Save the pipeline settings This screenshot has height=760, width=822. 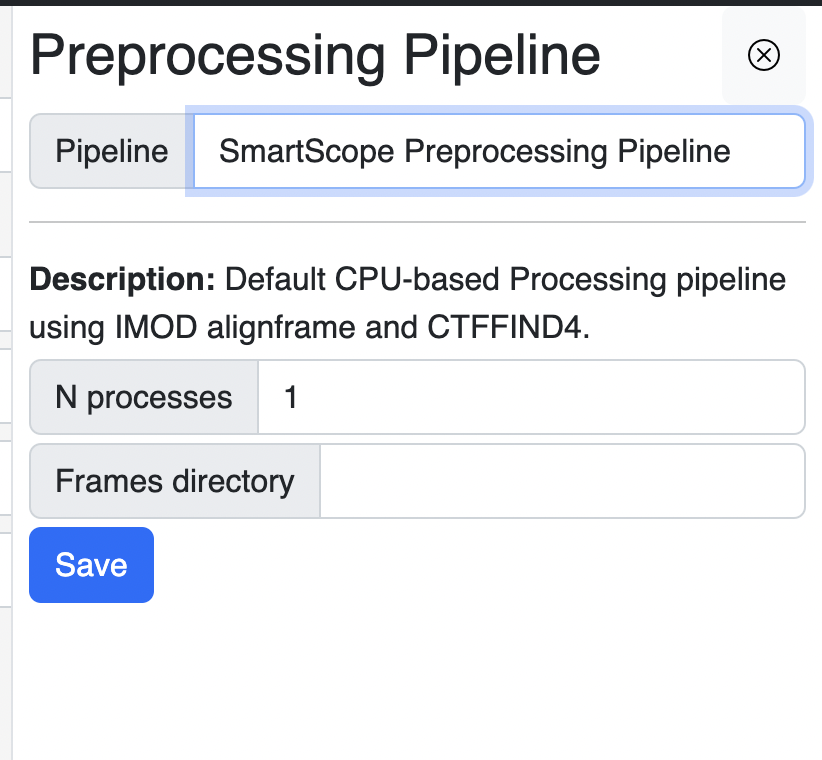point(91,565)
